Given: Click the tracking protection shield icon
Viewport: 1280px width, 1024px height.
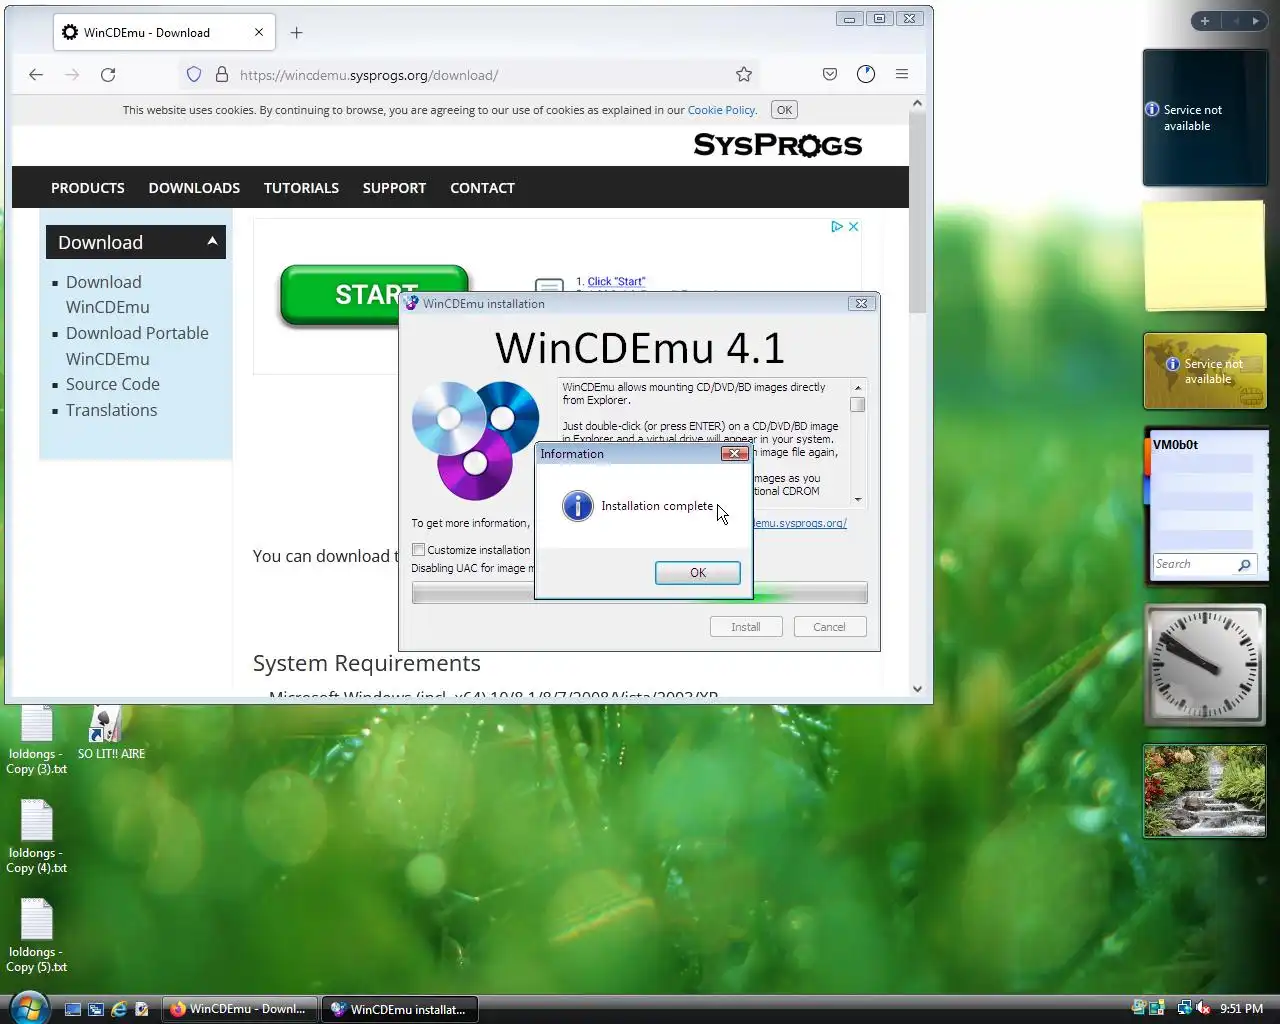Looking at the screenshot, I should [194, 74].
